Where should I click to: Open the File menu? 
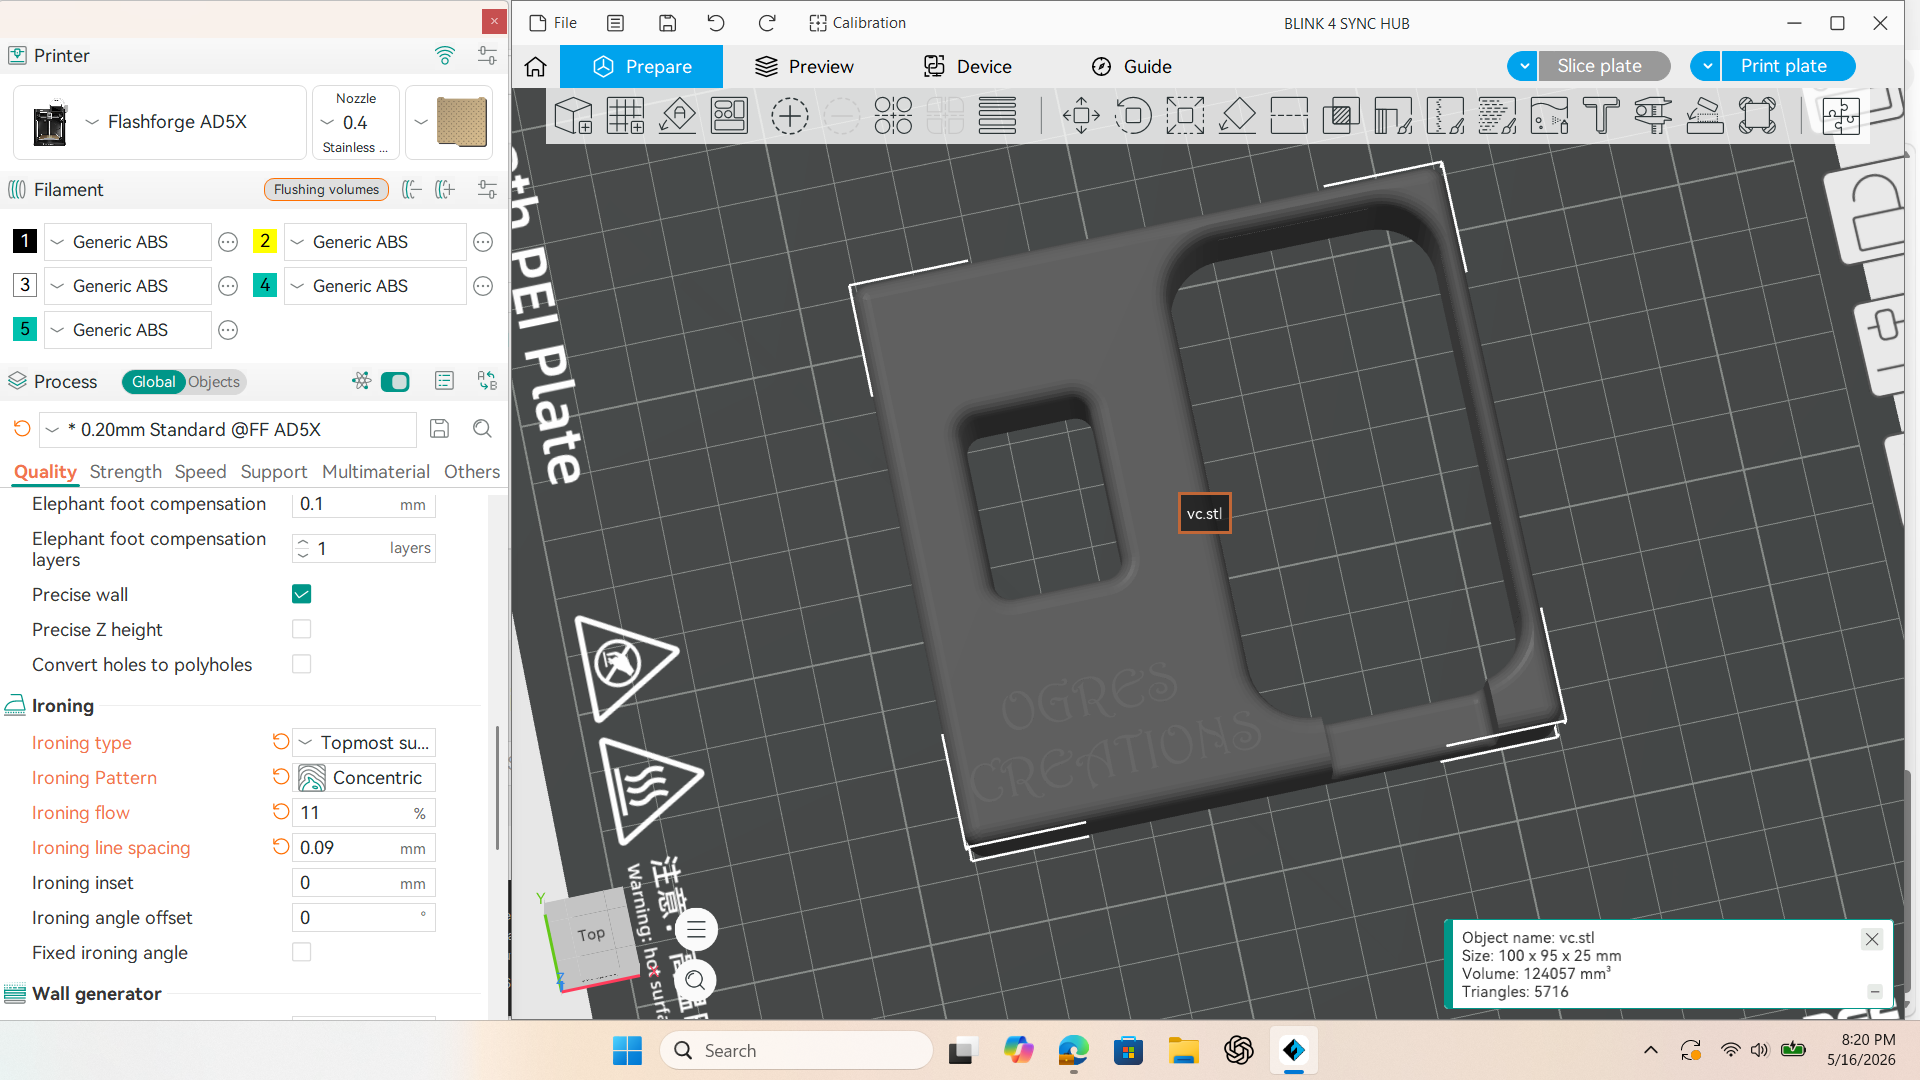coord(553,23)
